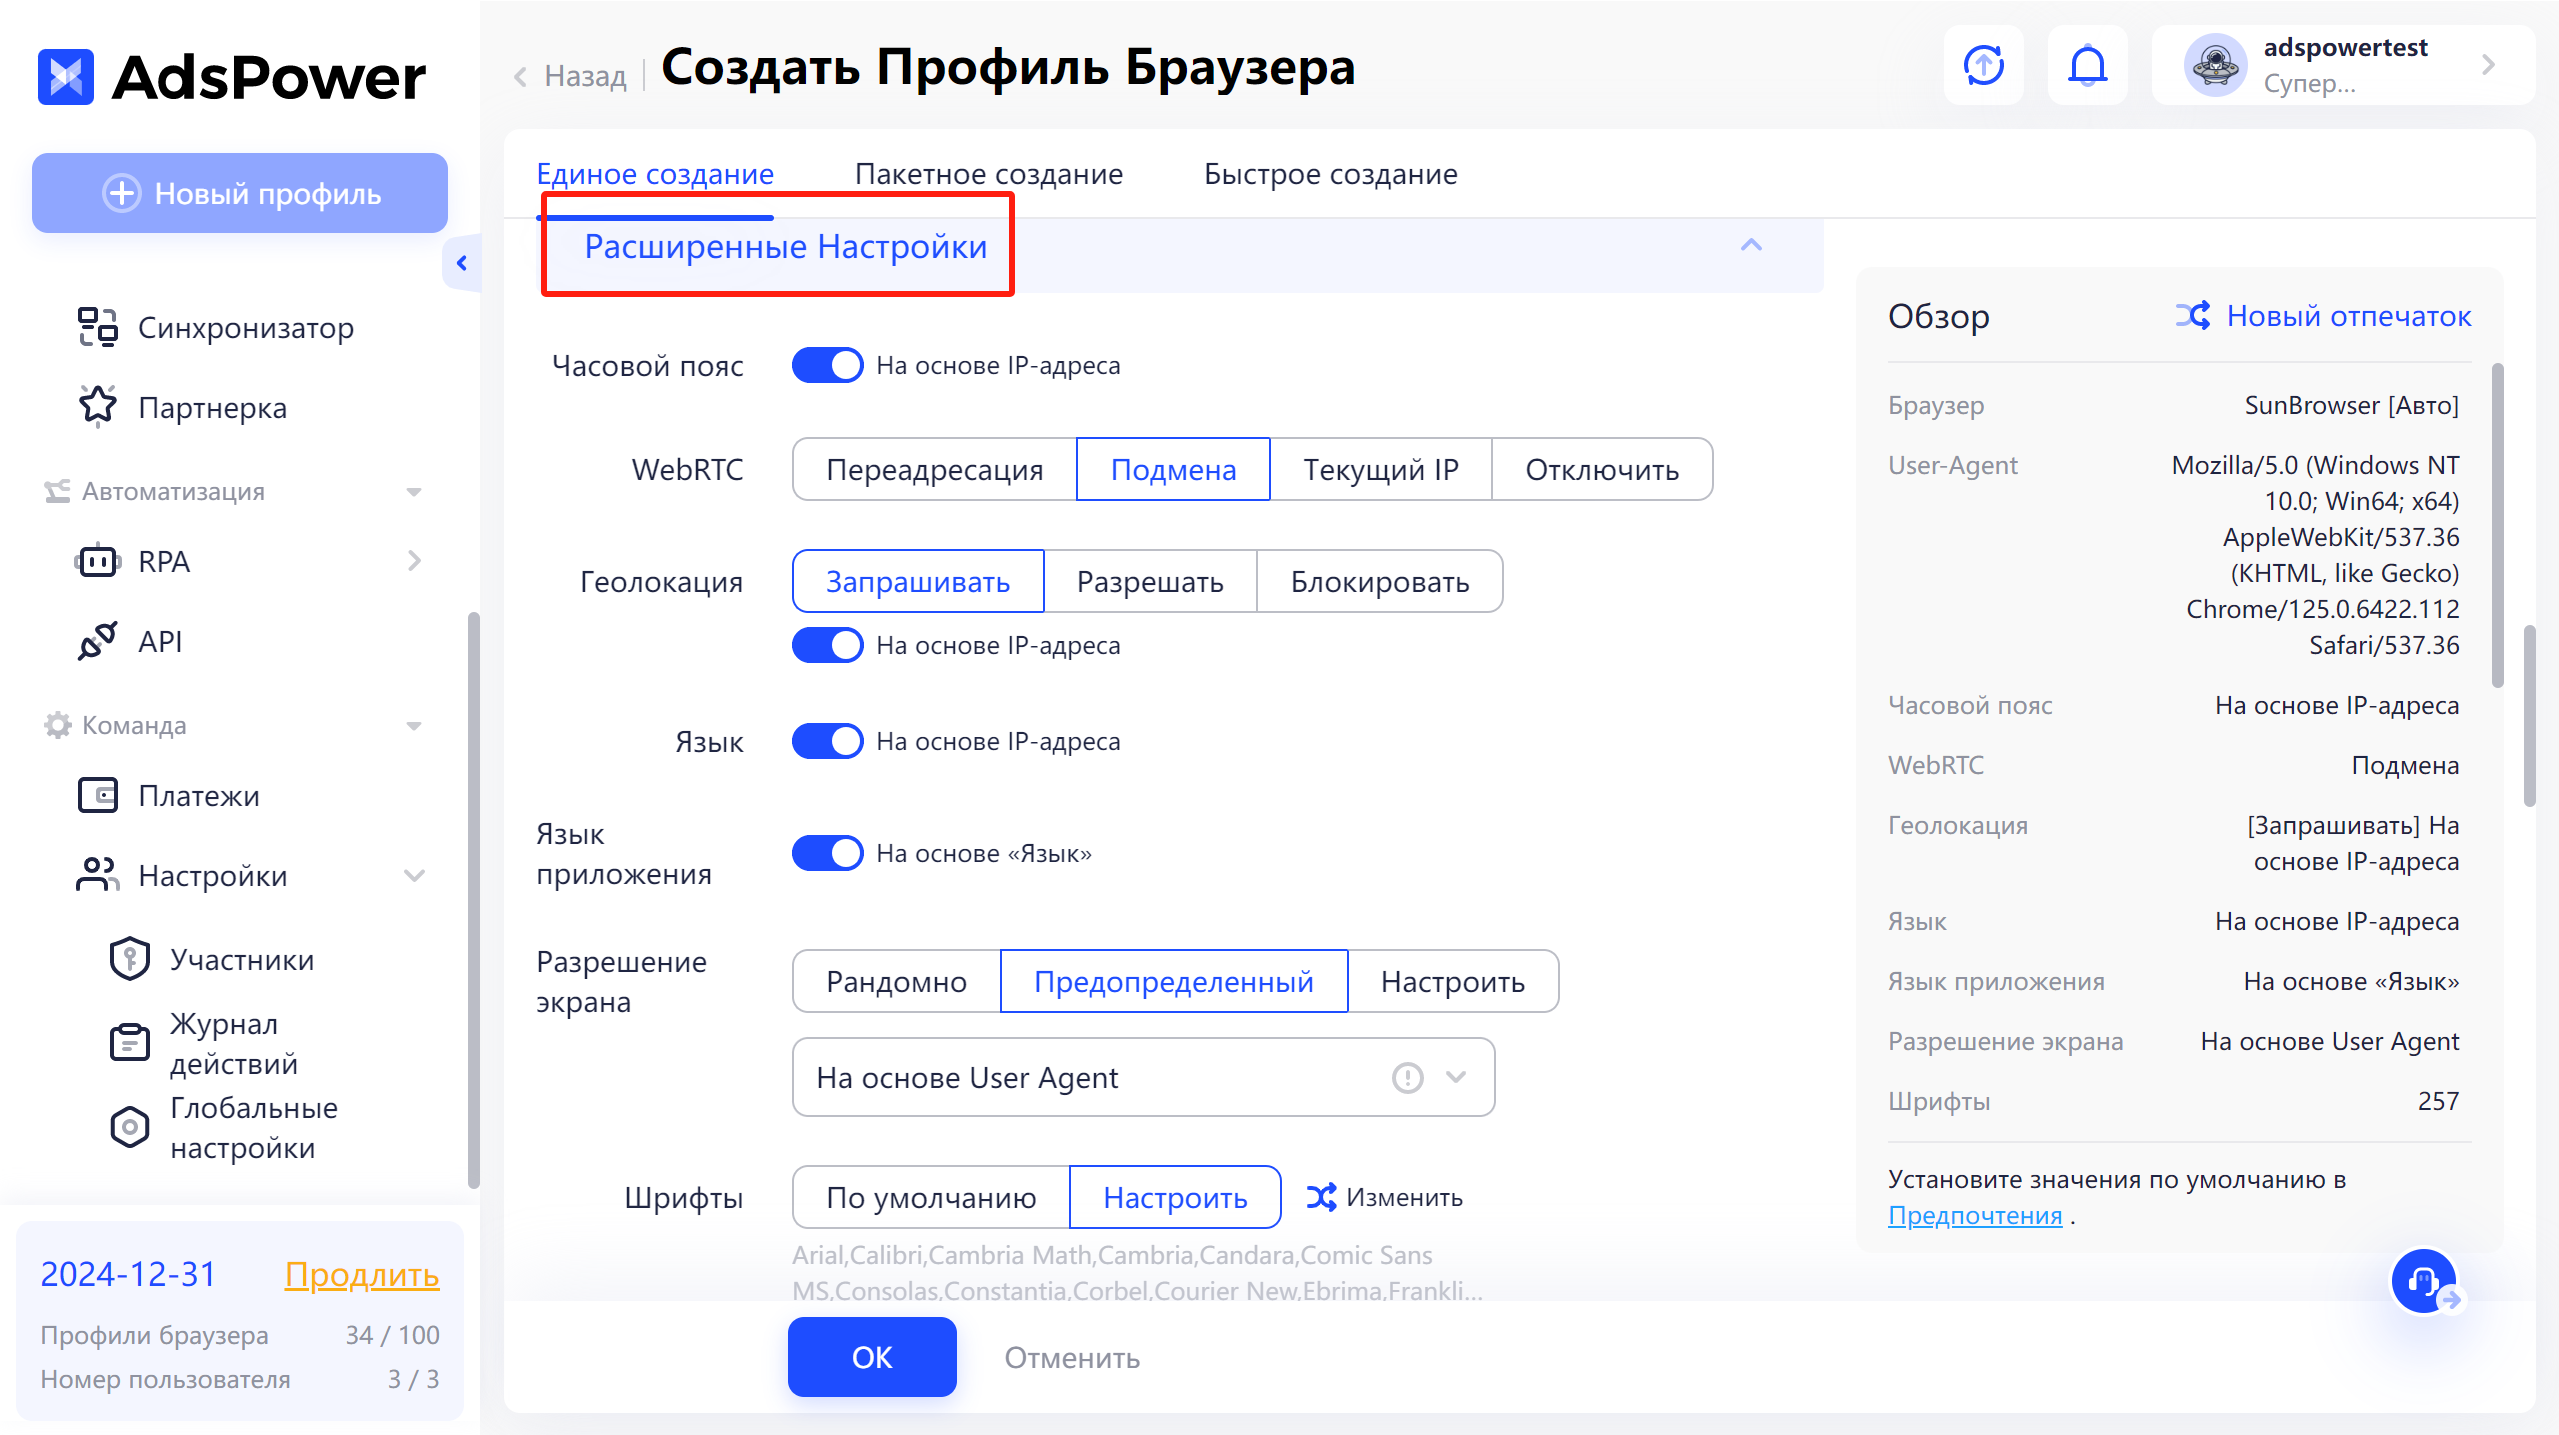Click the update upload icon in header
Image resolution: width=2559 pixels, height=1435 pixels.
click(x=1984, y=66)
